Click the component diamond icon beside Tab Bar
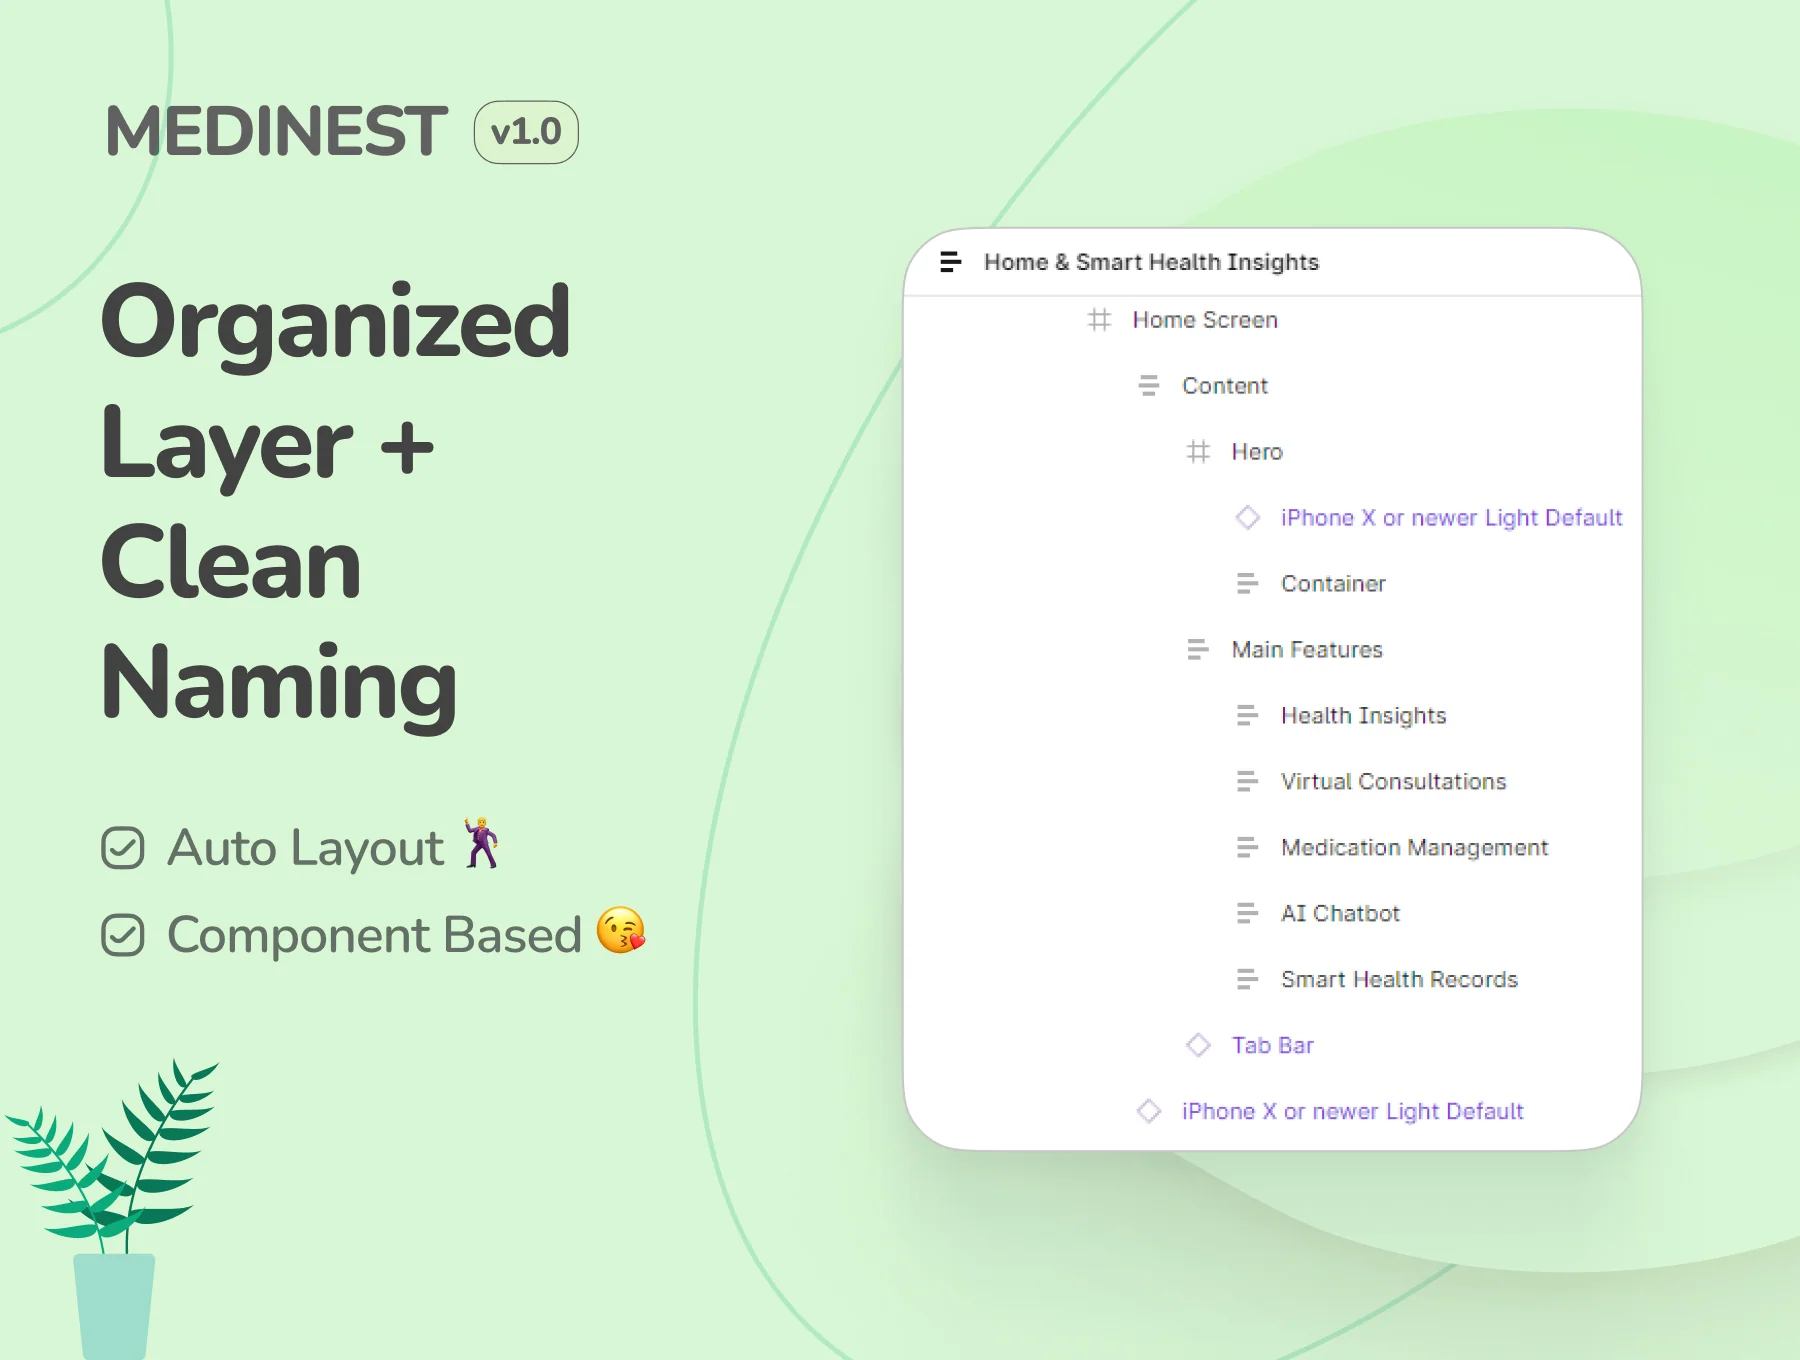 1198,1046
